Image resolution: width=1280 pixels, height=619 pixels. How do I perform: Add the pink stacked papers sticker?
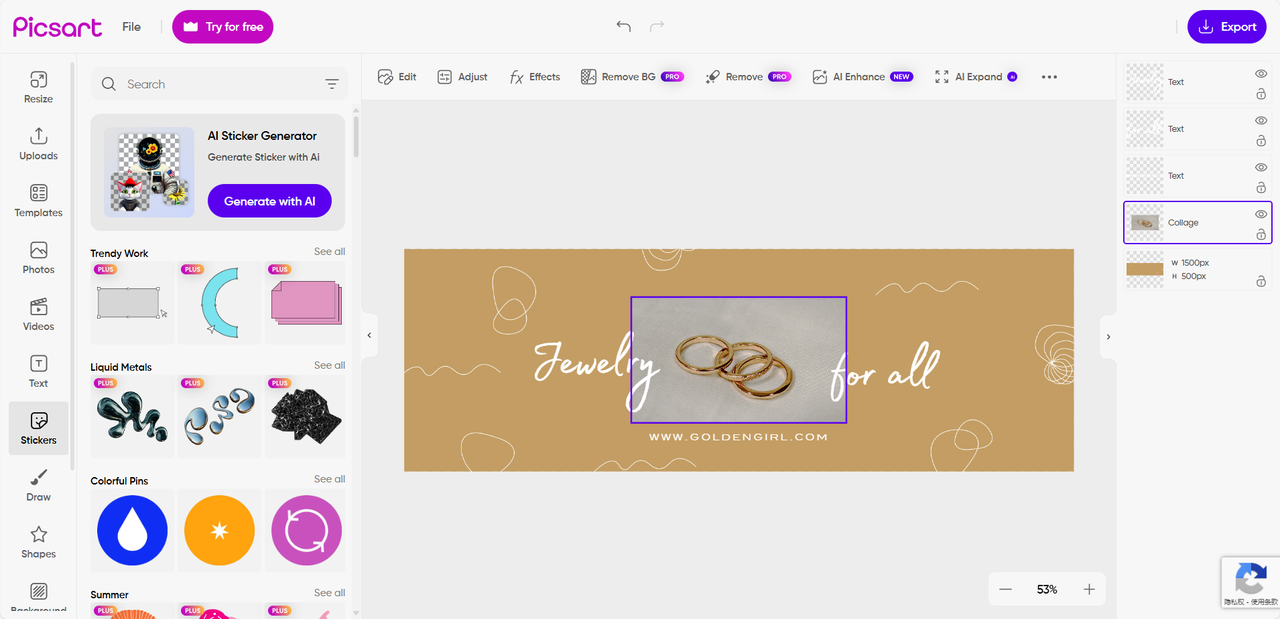[306, 304]
